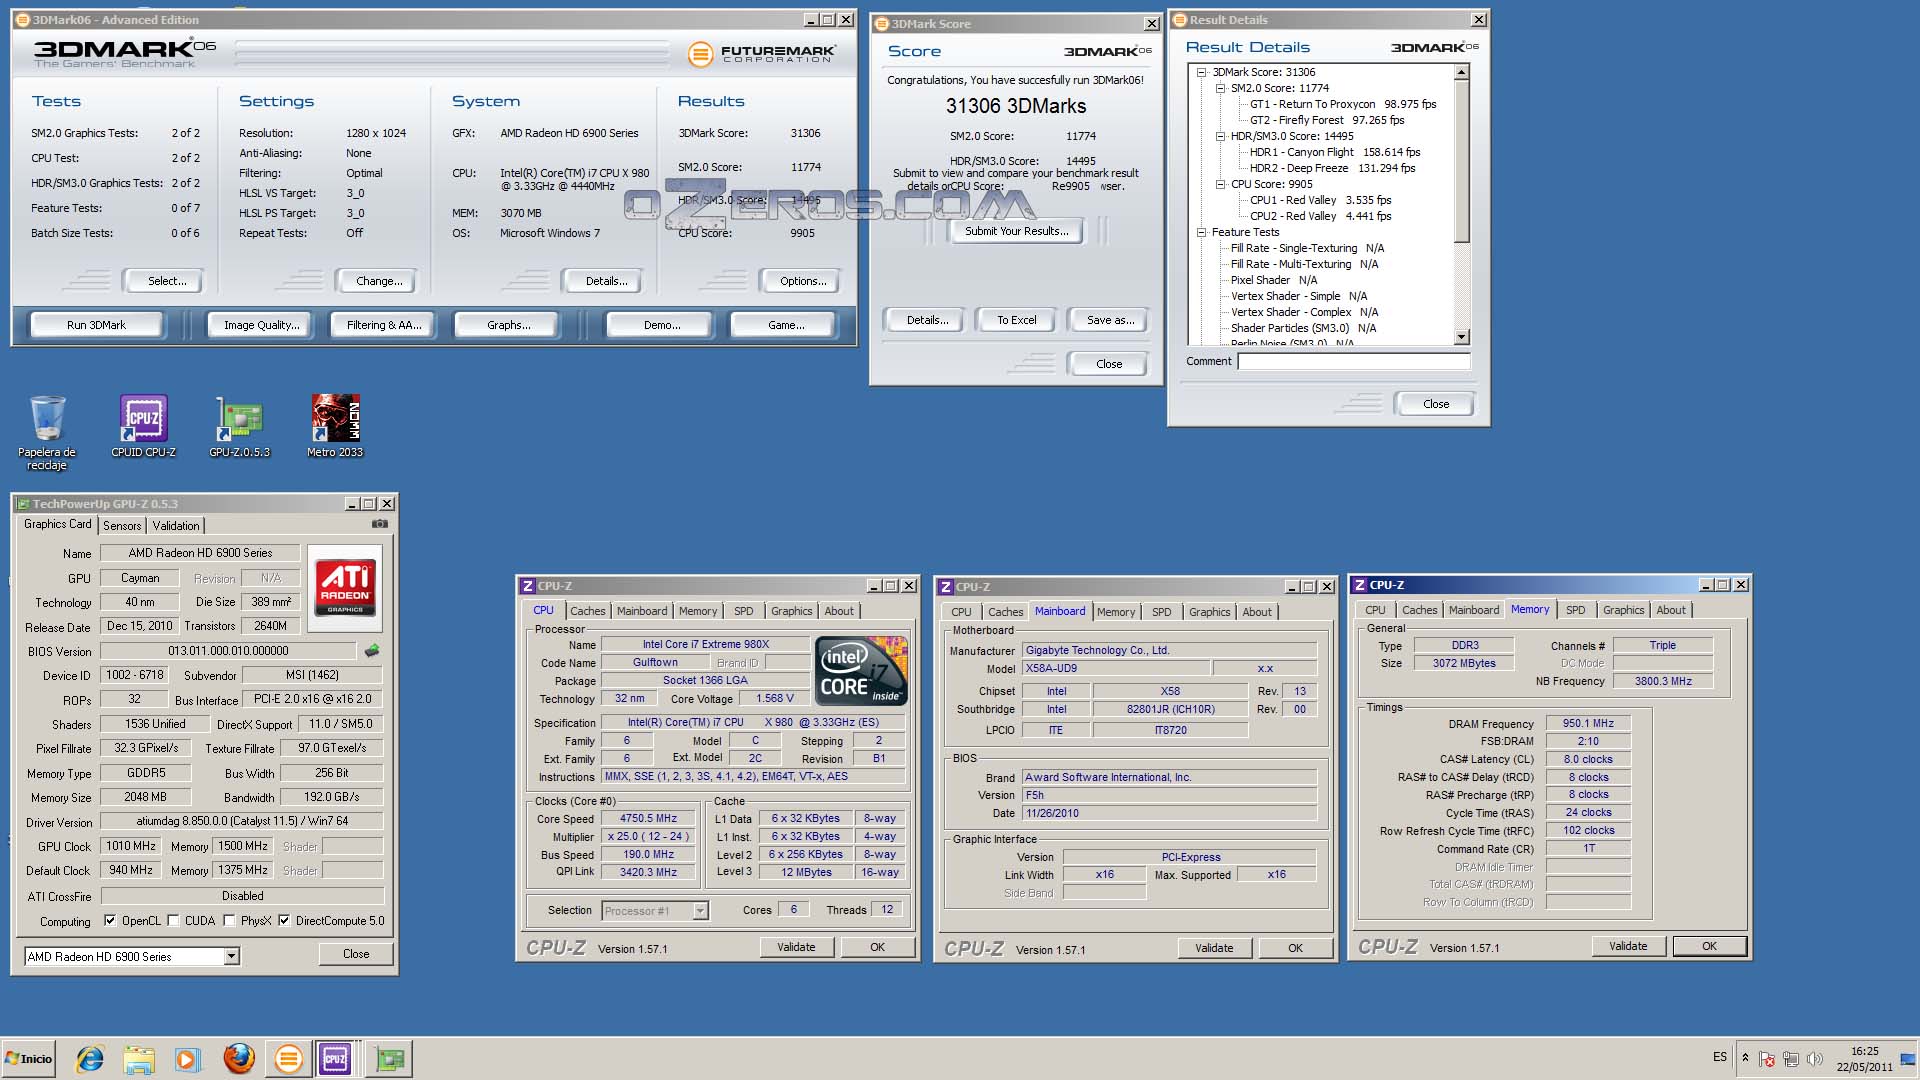The width and height of the screenshot is (1920, 1080).
Task: Switch to the Sensors tab in GPU-Z
Action: click(x=122, y=526)
